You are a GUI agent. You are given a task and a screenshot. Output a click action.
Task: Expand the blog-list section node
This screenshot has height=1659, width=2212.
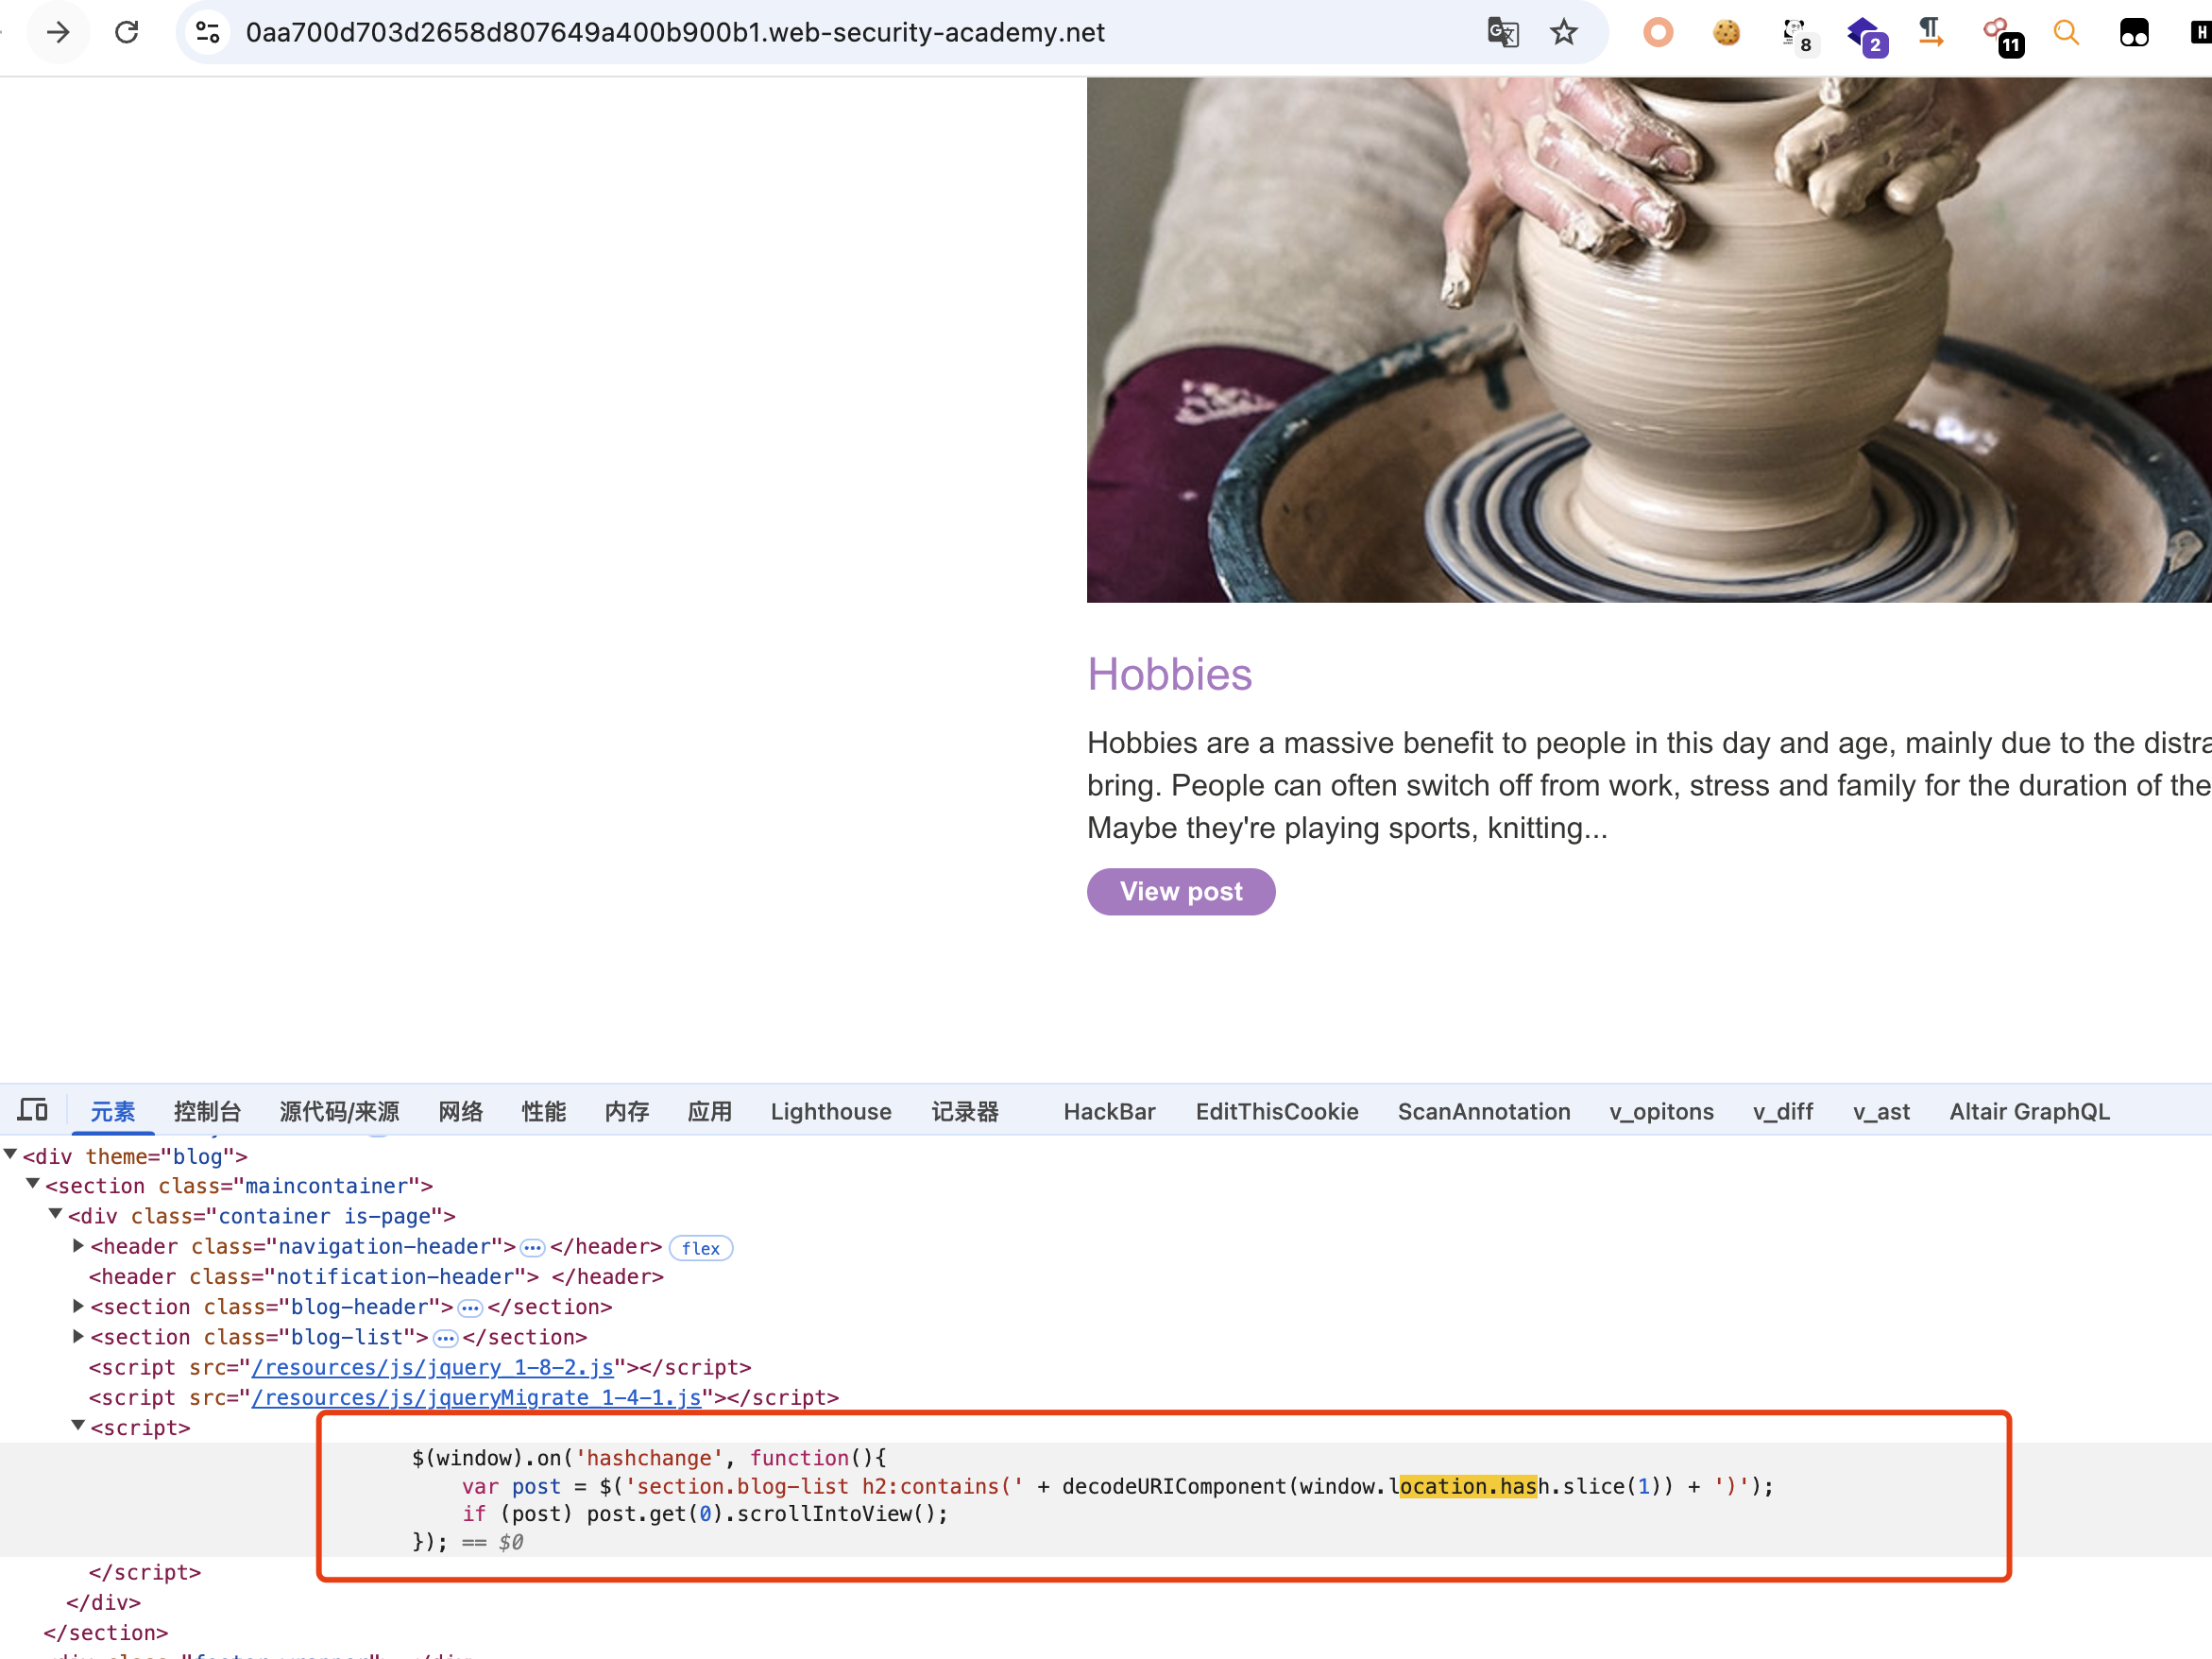78,1336
